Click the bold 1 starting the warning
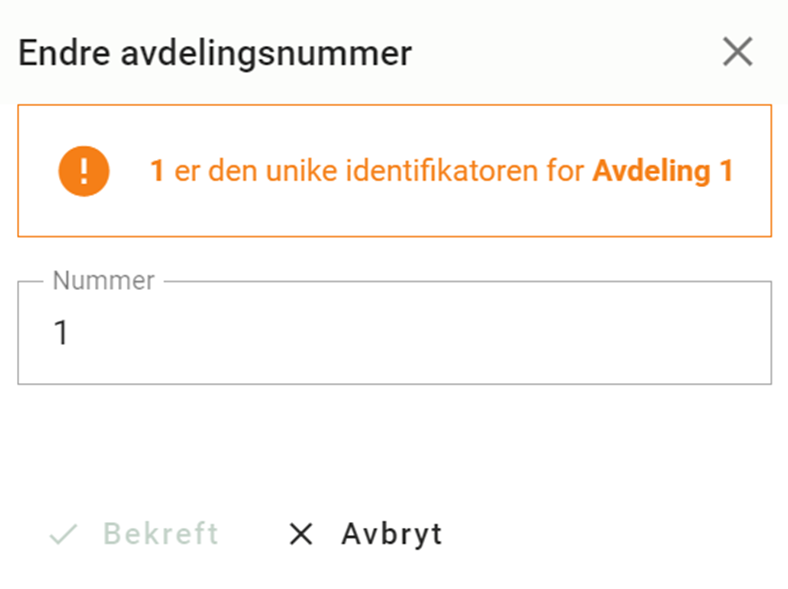The width and height of the screenshot is (788, 589). click(x=157, y=171)
